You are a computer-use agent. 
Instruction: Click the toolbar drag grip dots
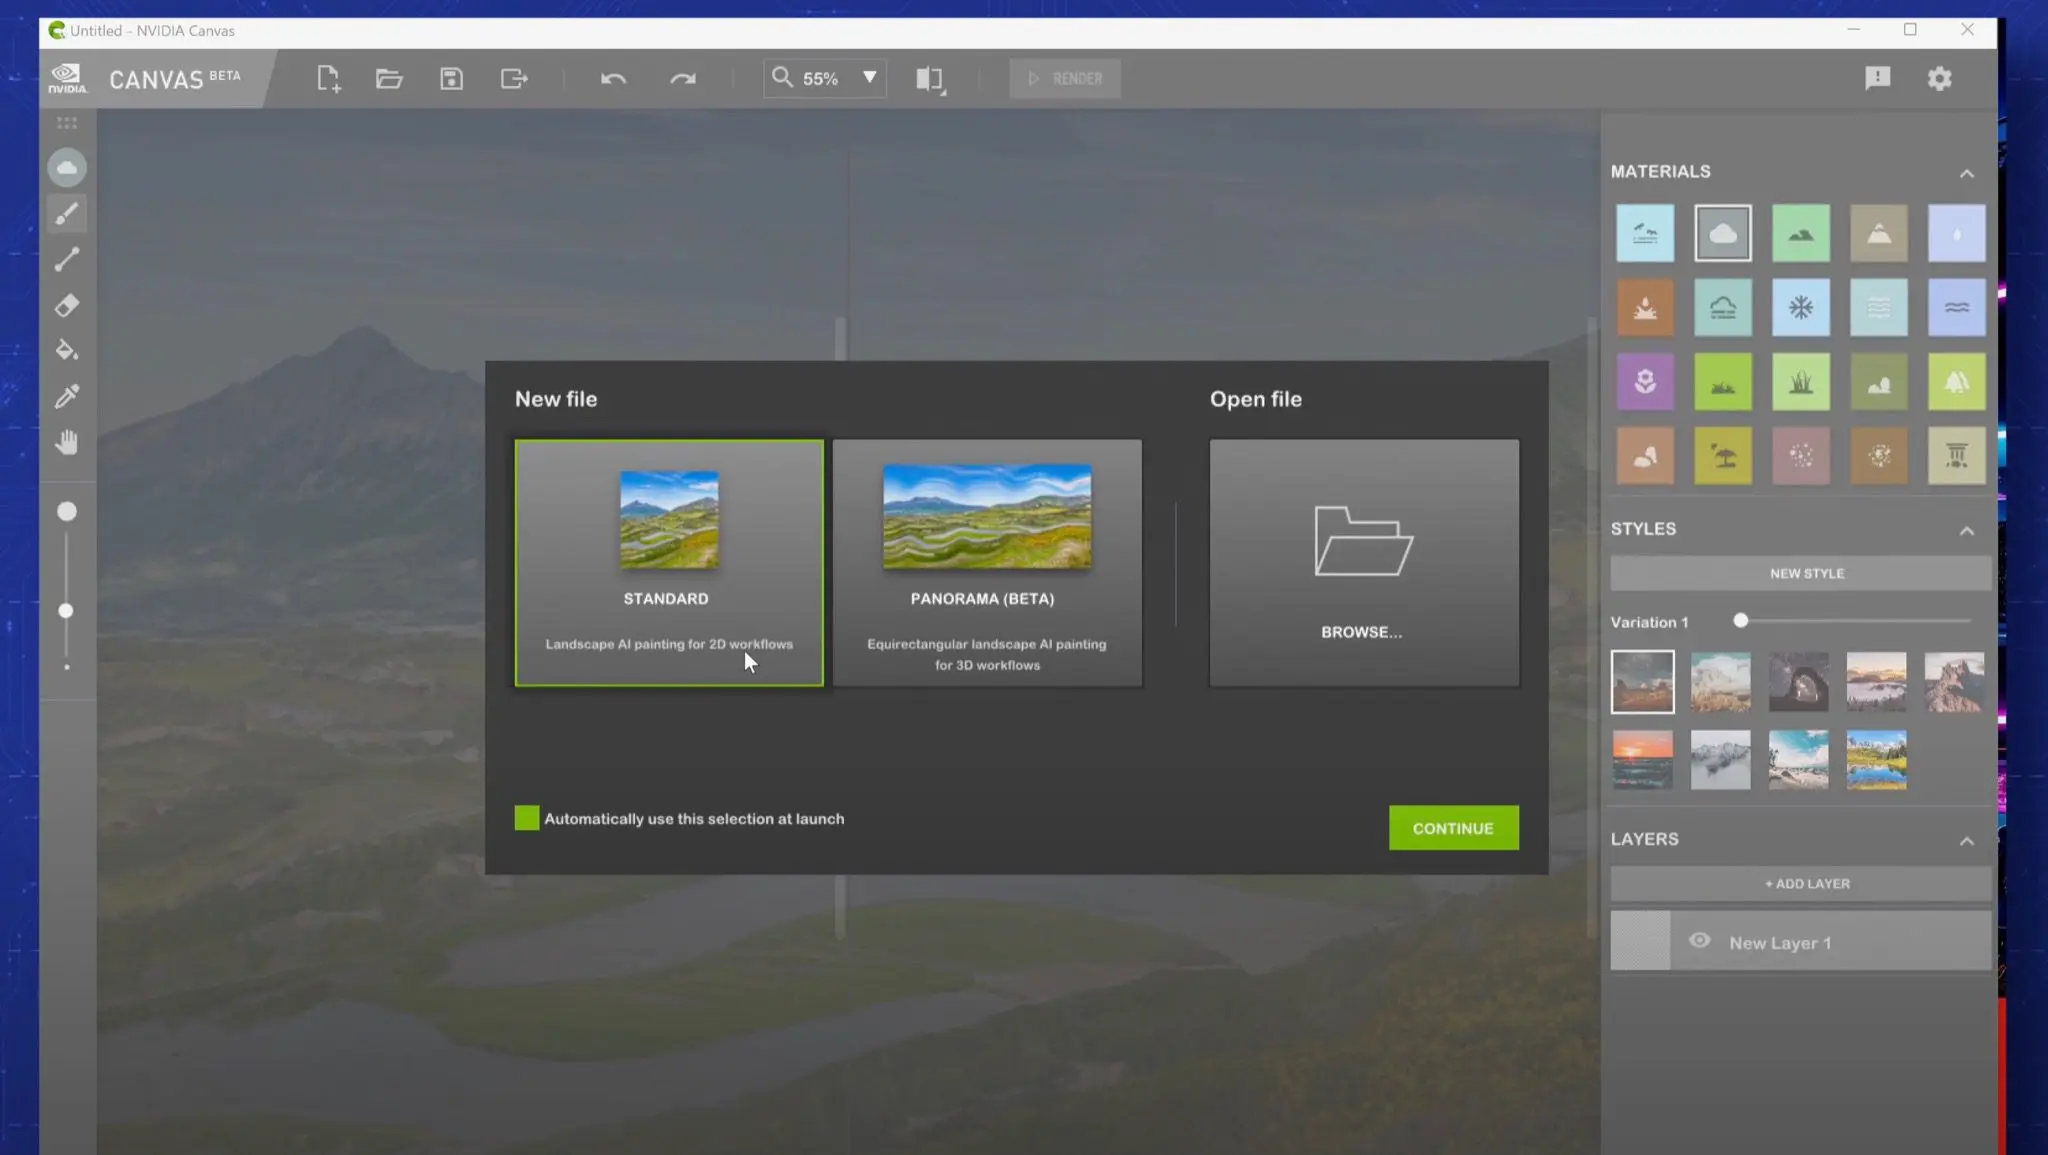67,123
